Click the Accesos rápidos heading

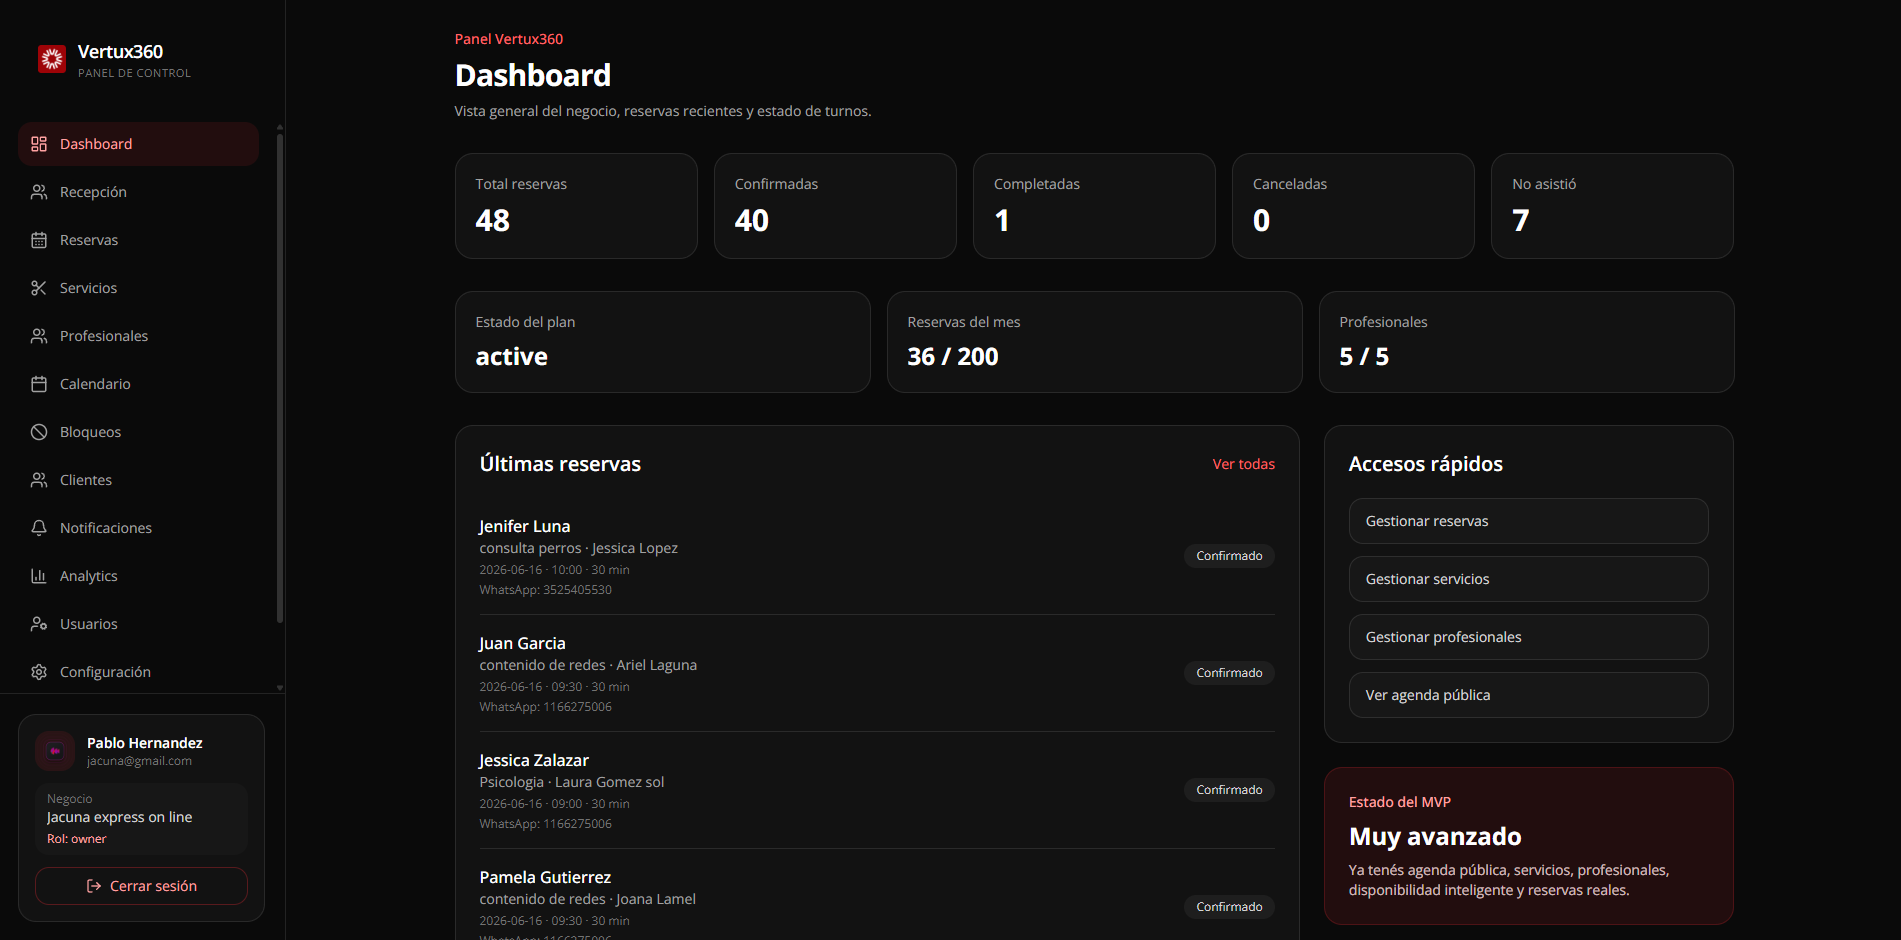pos(1426,464)
